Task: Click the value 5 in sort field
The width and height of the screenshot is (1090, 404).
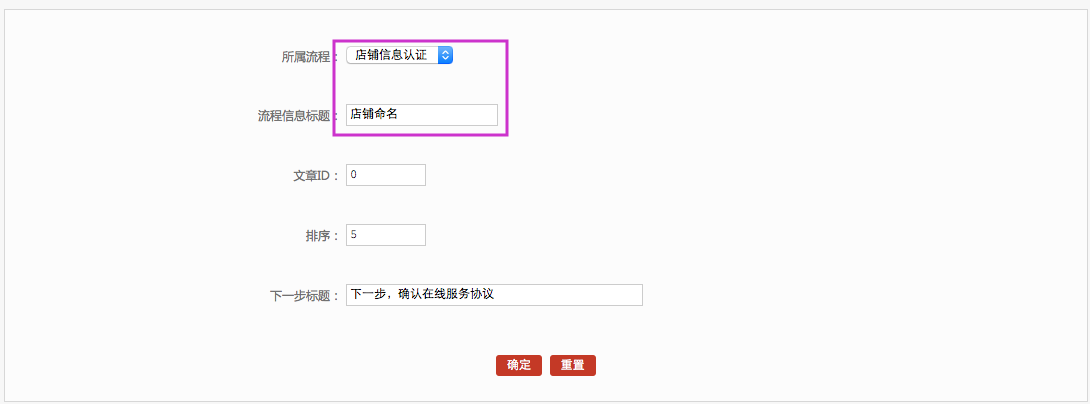Action: click(x=354, y=235)
